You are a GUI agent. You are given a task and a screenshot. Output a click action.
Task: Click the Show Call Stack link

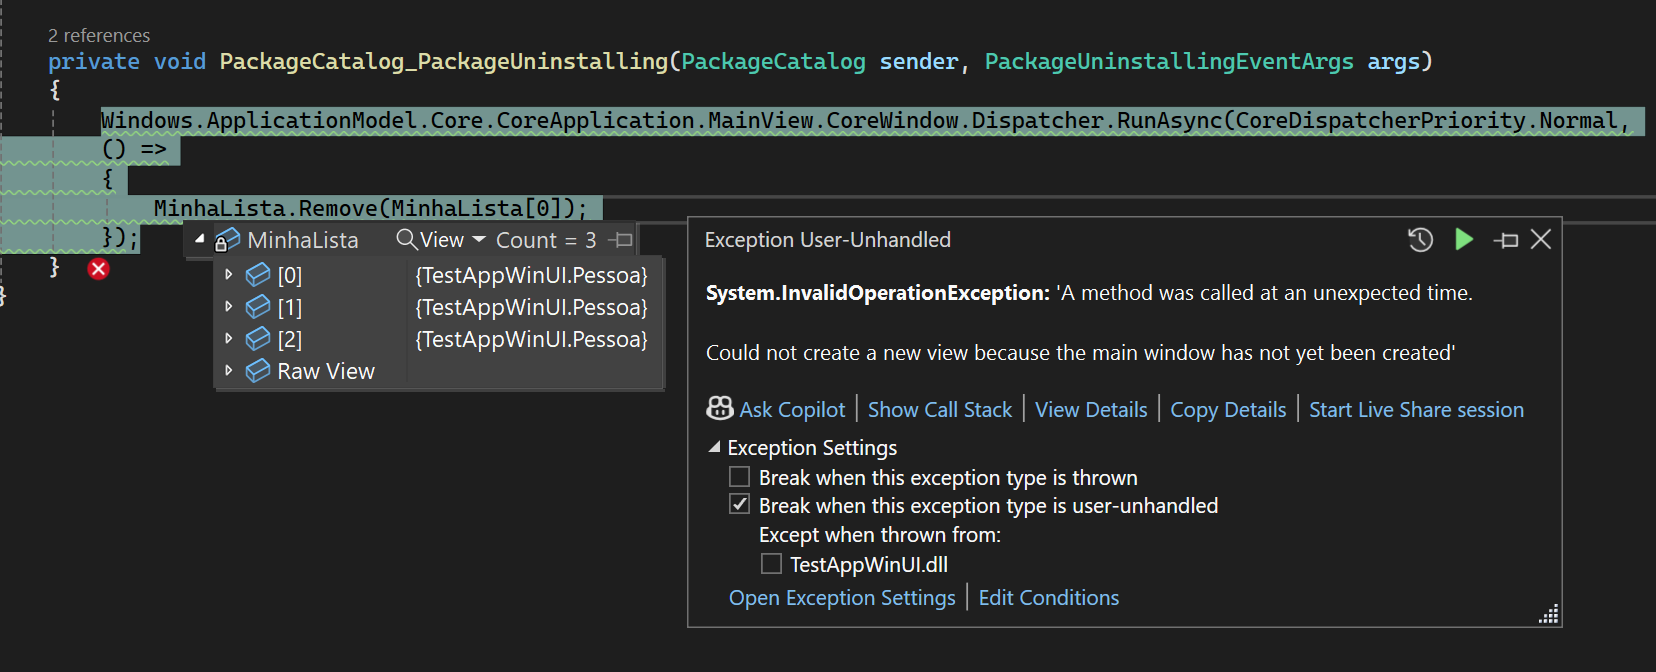pyautogui.click(x=939, y=410)
